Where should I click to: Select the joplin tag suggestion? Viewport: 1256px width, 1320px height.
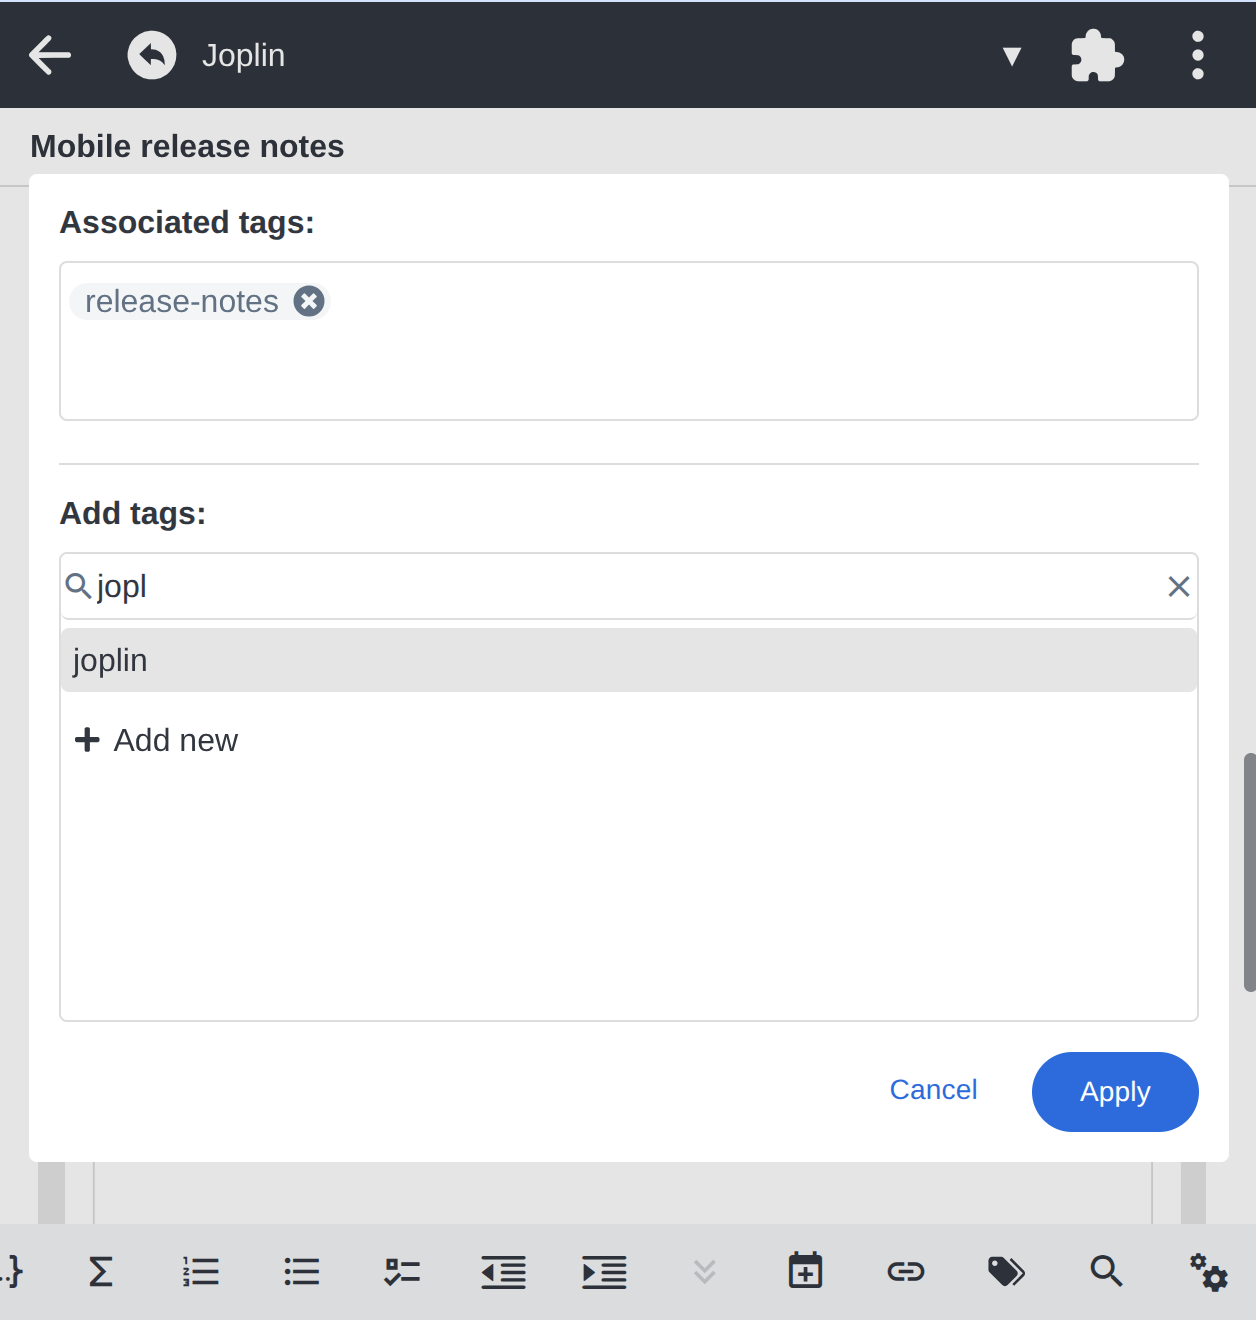point(629,660)
